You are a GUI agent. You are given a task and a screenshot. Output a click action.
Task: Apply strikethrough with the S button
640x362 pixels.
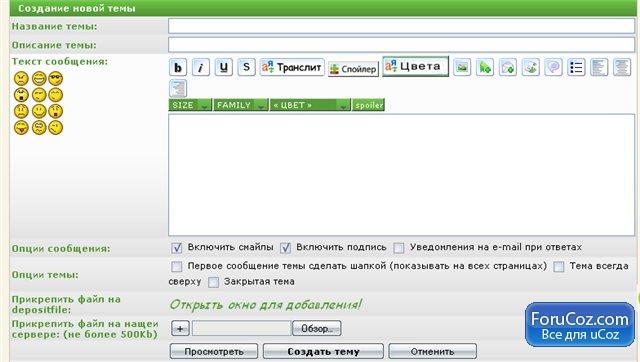tap(247, 67)
